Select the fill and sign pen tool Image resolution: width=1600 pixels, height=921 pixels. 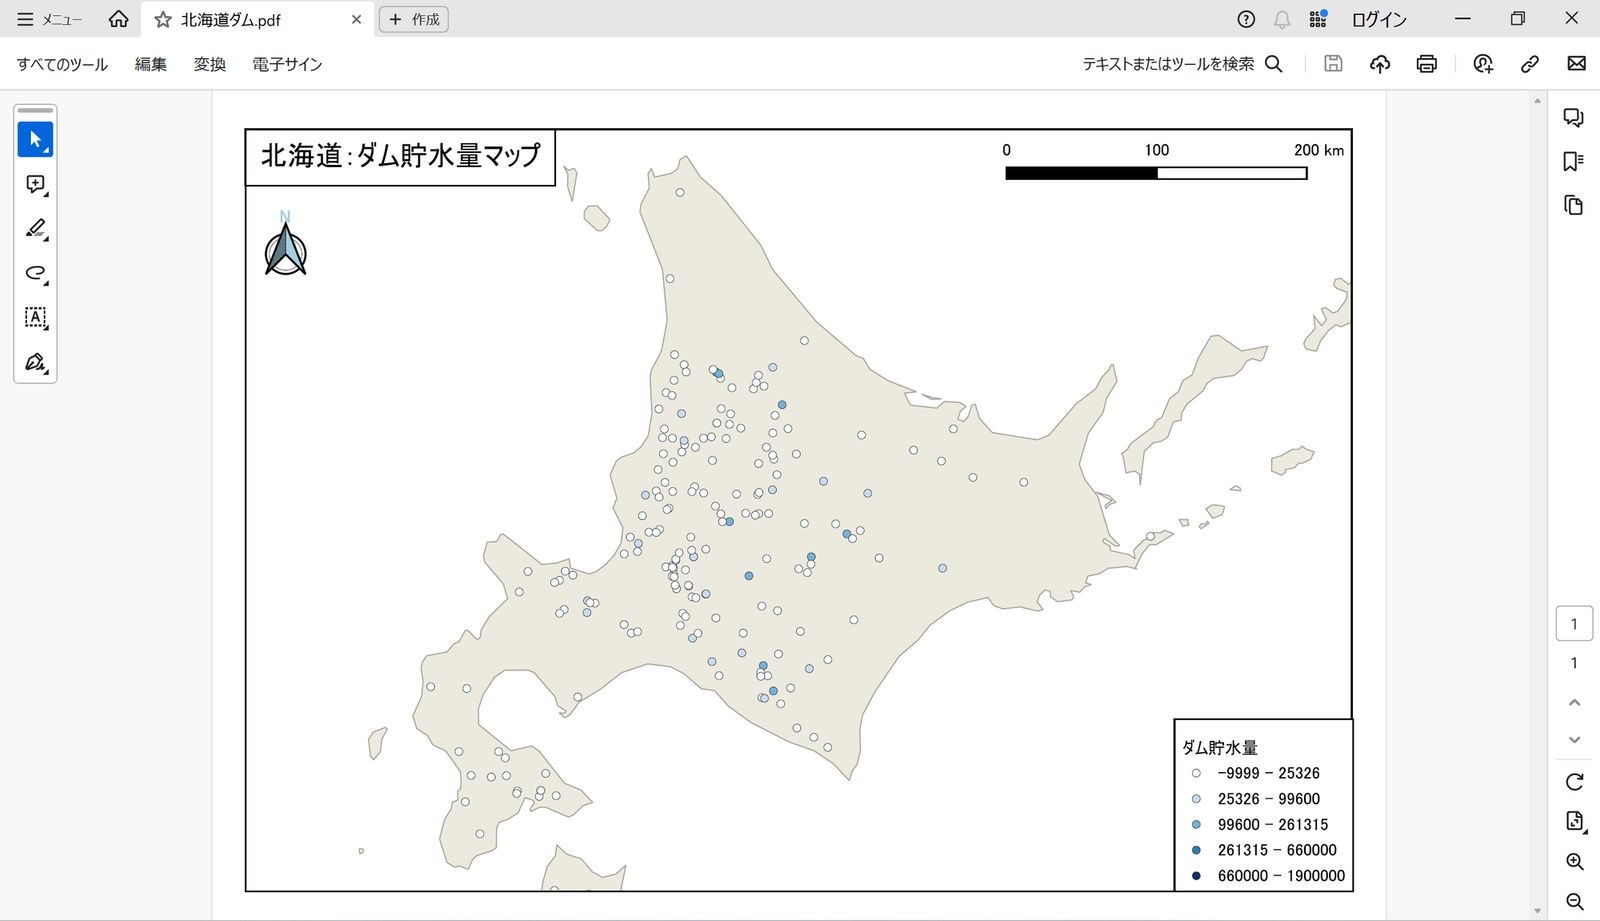[35, 362]
